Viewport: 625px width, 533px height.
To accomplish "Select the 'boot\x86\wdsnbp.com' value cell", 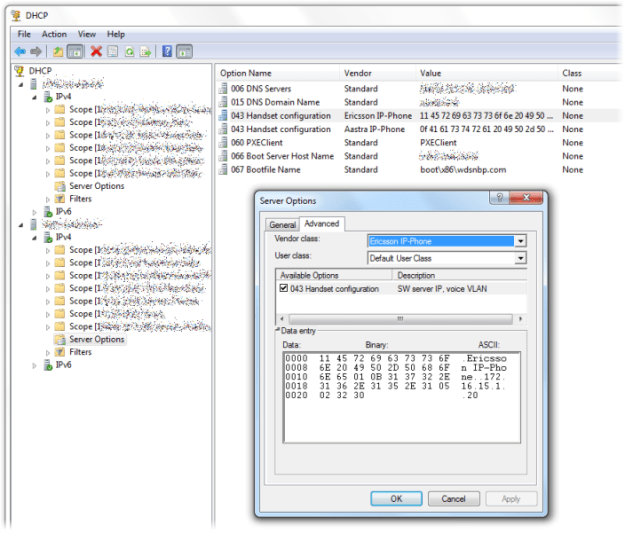I will pos(463,170).
